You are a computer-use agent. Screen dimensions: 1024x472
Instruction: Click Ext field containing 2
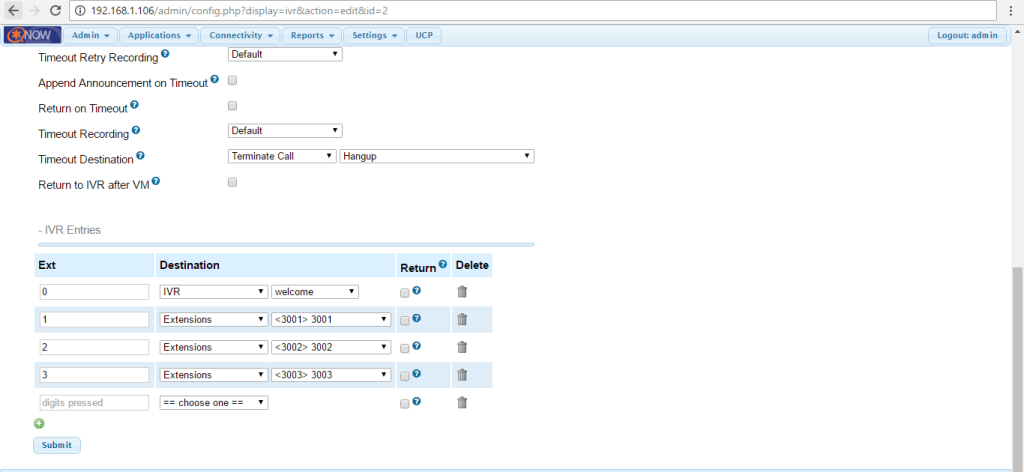click(94, 347)
